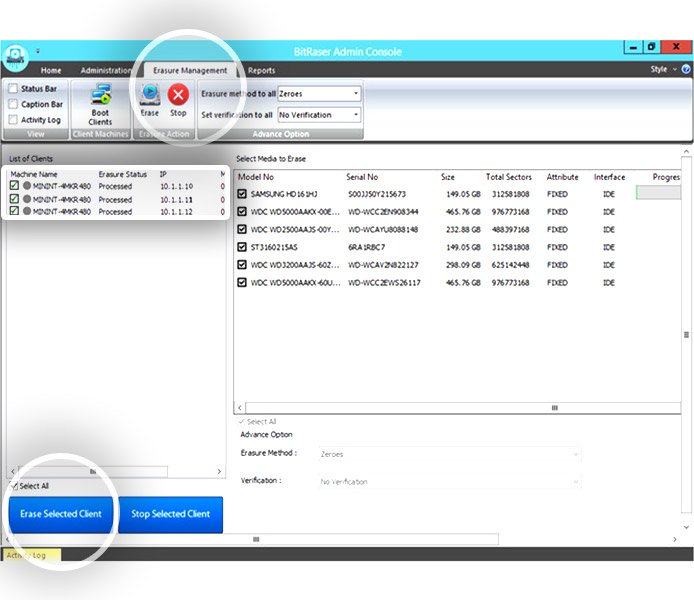Click the SAMSUNG drive progress bar
The height and width of the screenshot is (600, 694).
tap(658, 192)
